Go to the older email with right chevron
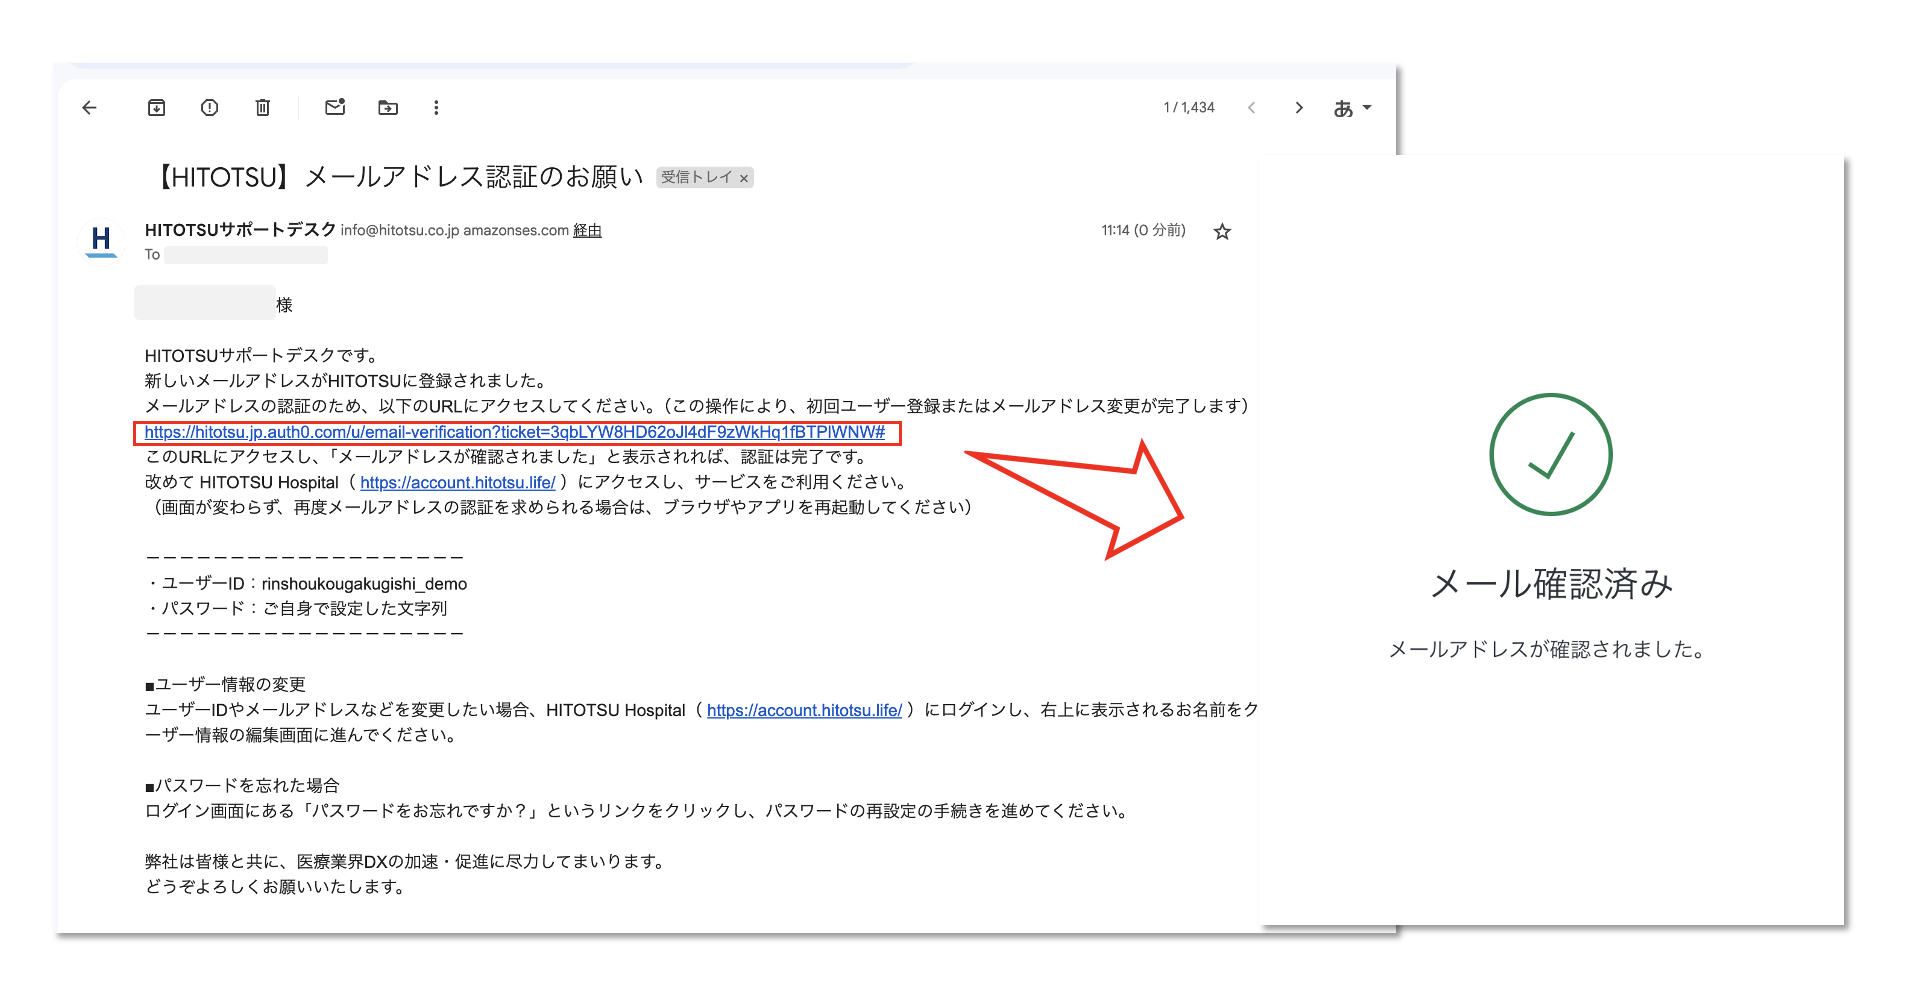The height and width of the screenshot is (990, 1912). (x=1299, y=108)
